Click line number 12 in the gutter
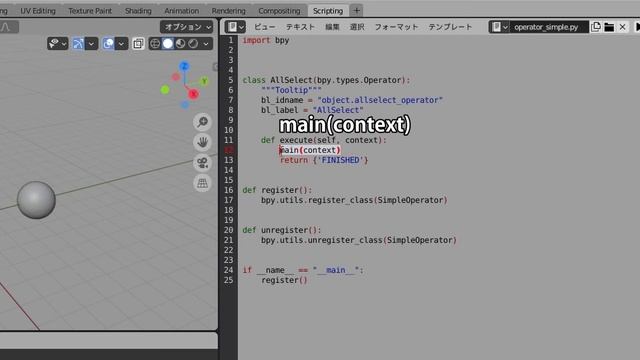The width and height of the screenshot is (640, 360). (x=229, y=150)
